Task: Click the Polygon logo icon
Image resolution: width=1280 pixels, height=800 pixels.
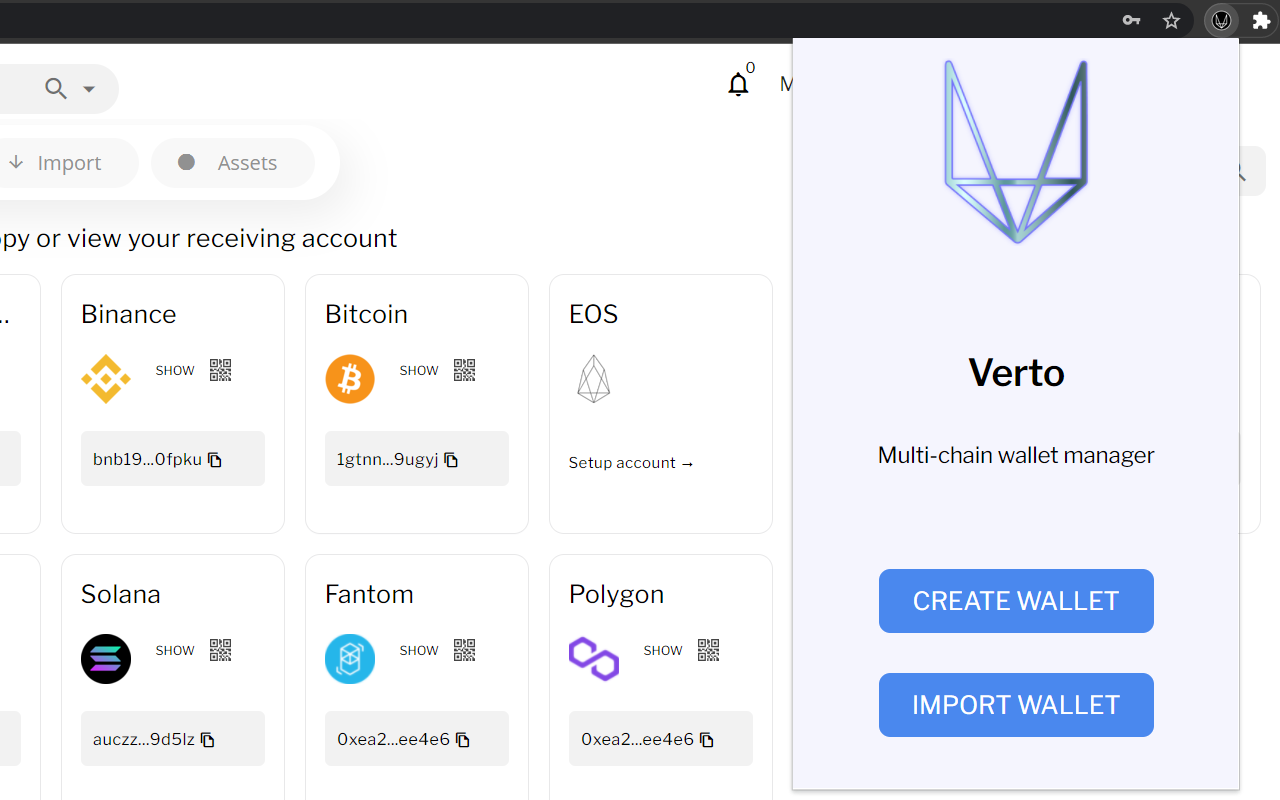Action: [594, 659]
